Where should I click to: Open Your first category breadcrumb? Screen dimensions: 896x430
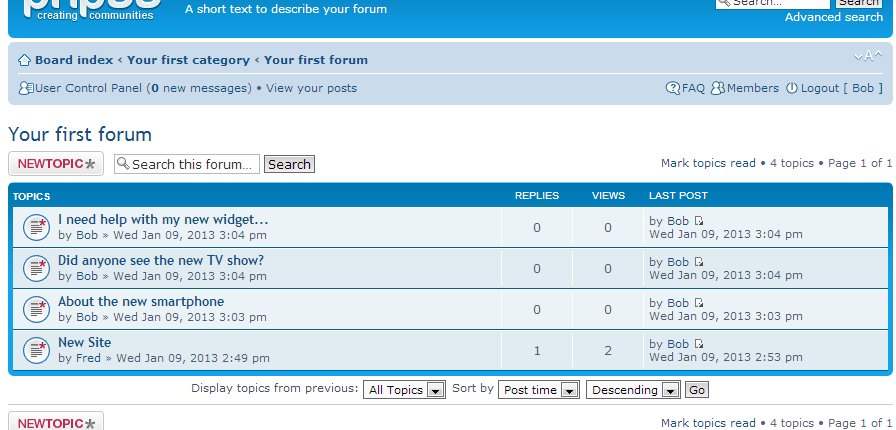click(188, 60)
